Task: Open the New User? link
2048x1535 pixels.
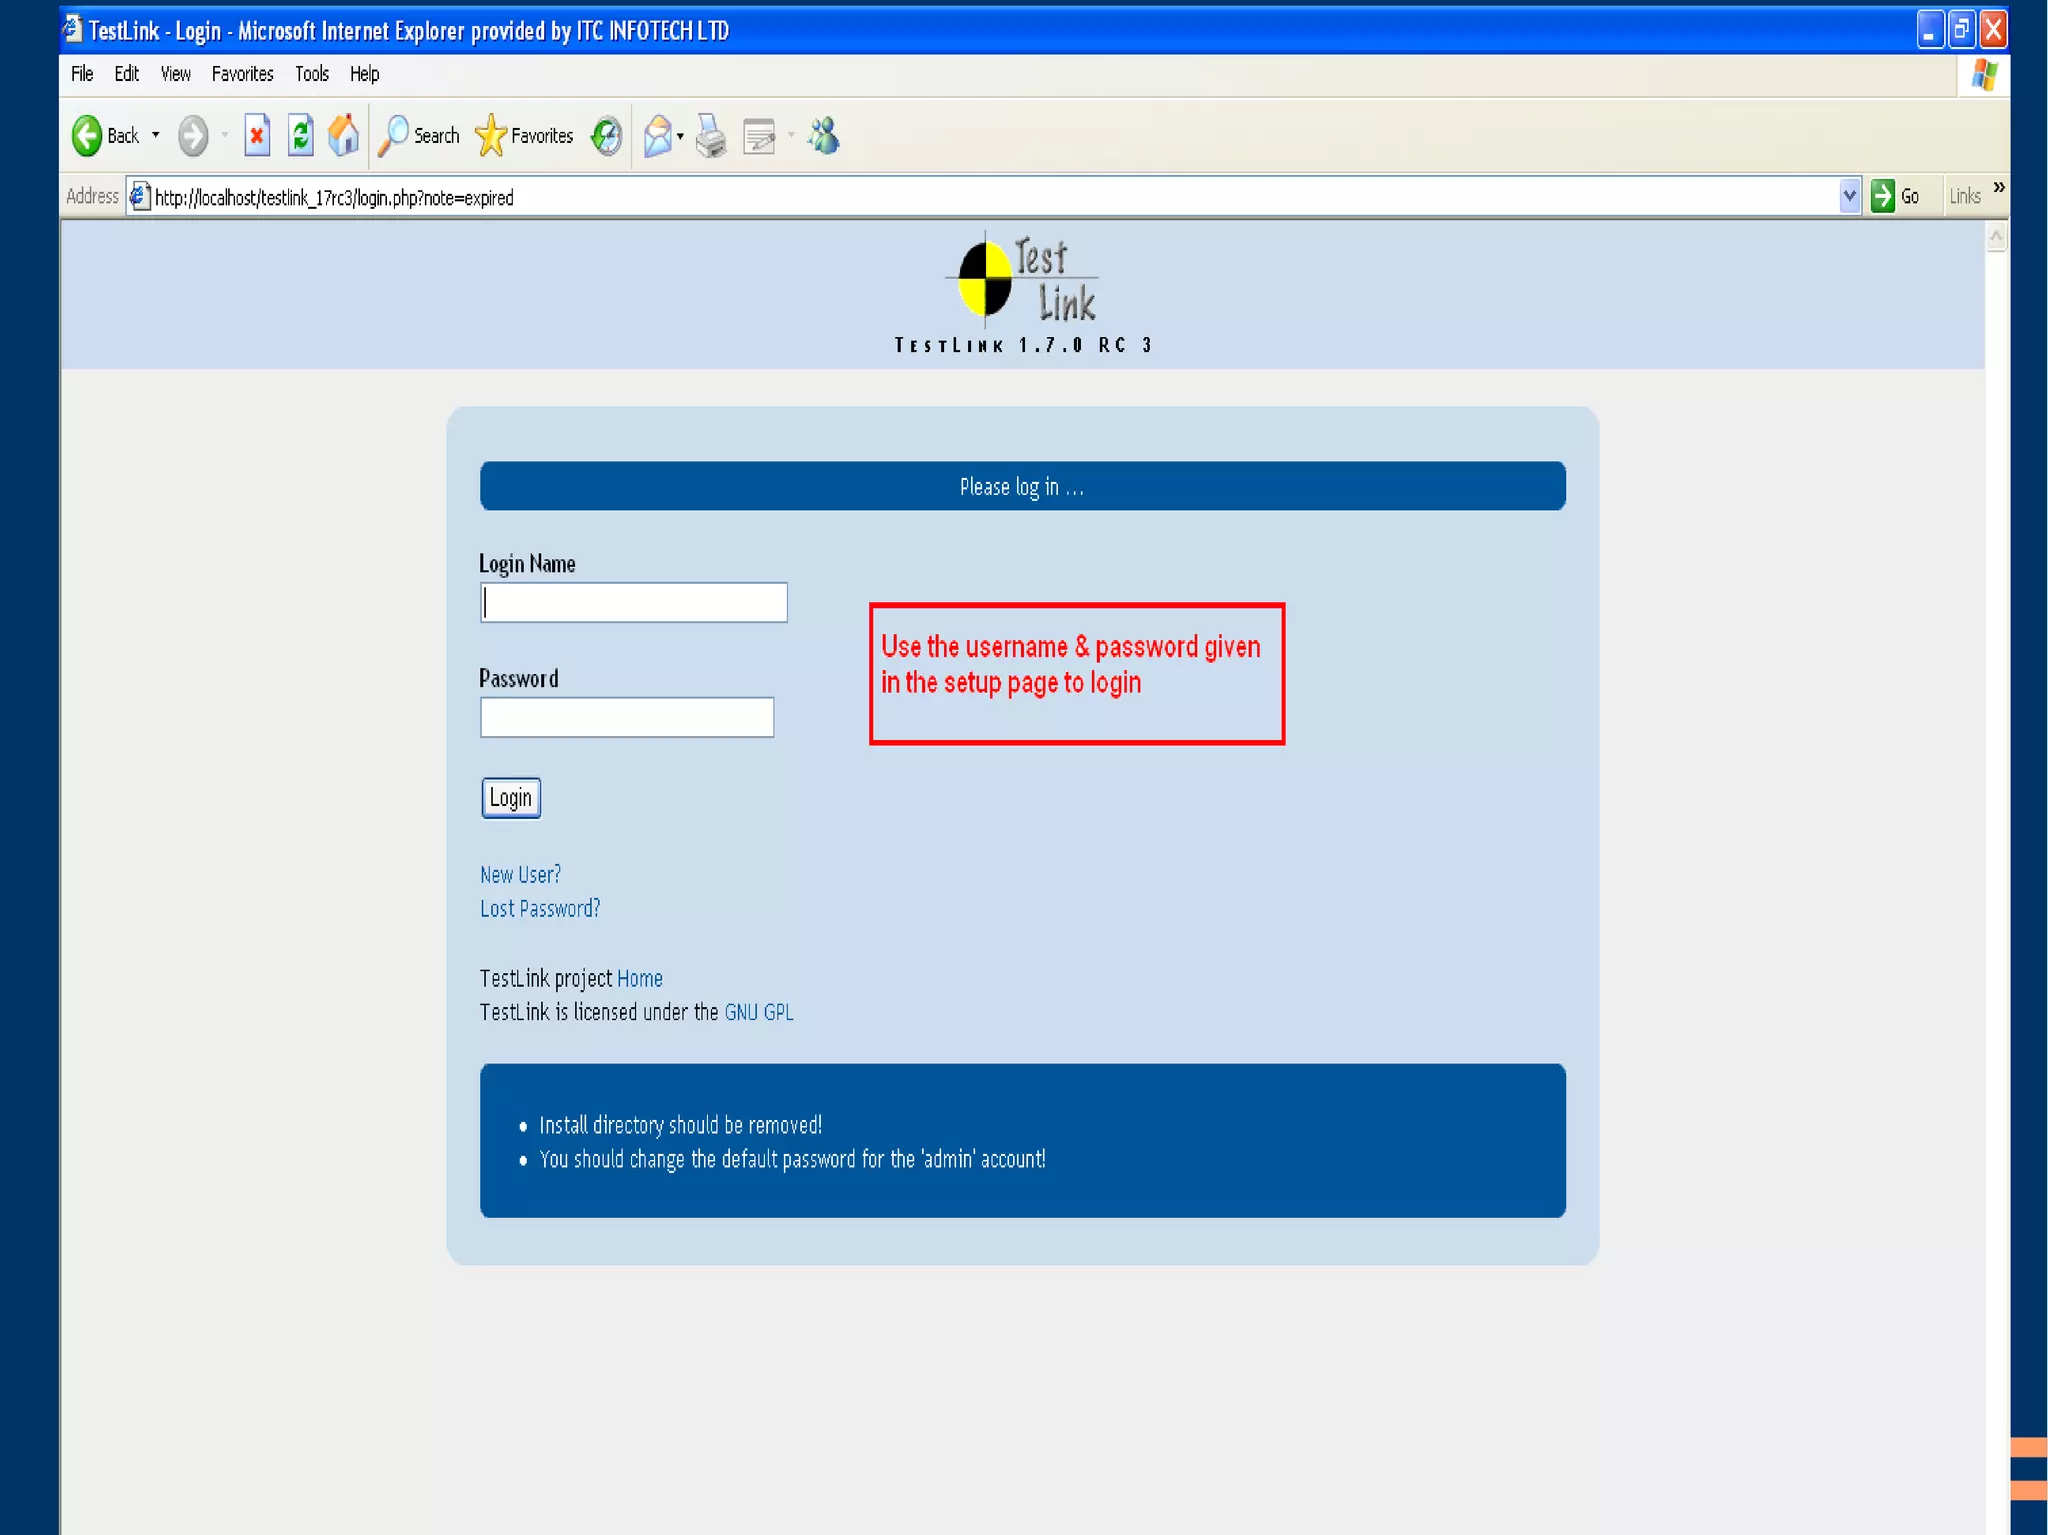Action: pos(520,875)
